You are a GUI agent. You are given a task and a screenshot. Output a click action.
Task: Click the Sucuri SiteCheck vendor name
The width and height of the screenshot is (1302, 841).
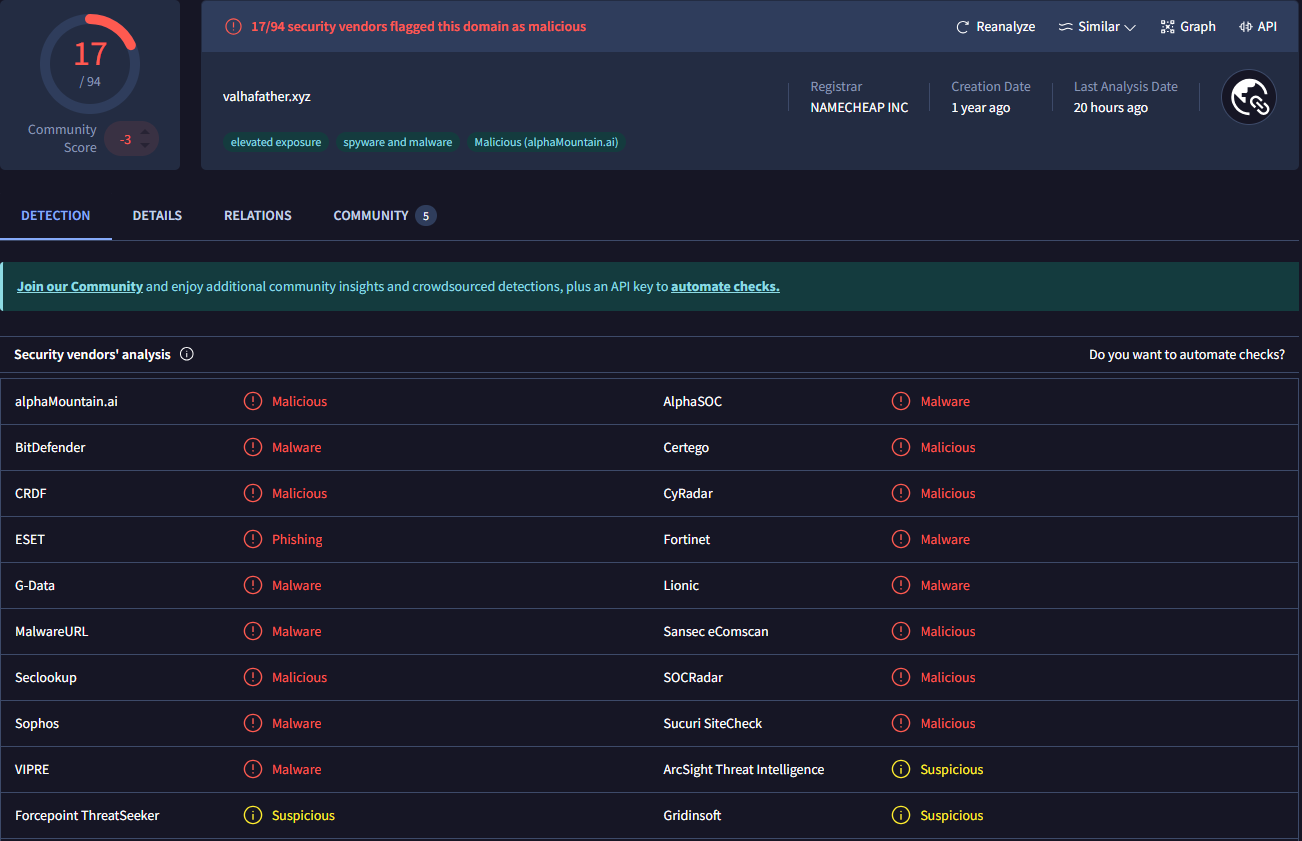713,723
